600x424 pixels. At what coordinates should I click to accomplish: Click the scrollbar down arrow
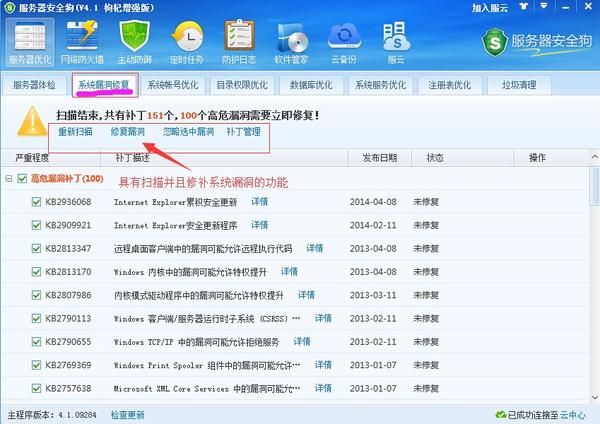pos(595,398)
